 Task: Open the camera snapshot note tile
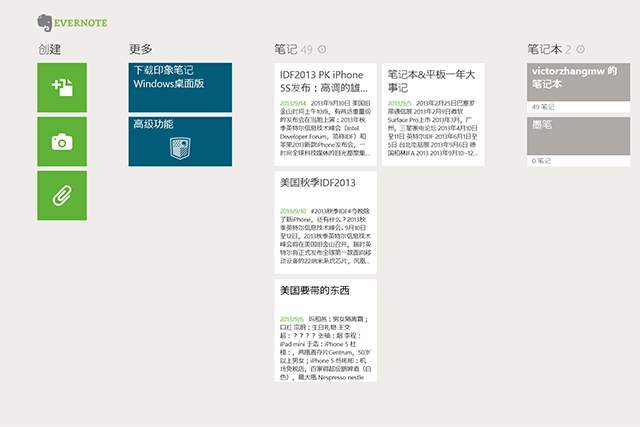click(62, 142)
